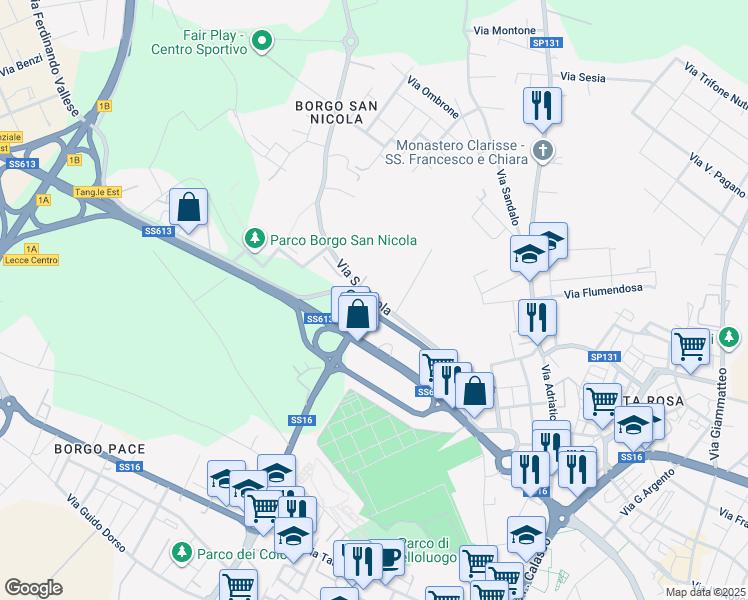748x600 pixels.
Task: Select the shopping bag marker at SS613 roundabout
Action: 358,315
